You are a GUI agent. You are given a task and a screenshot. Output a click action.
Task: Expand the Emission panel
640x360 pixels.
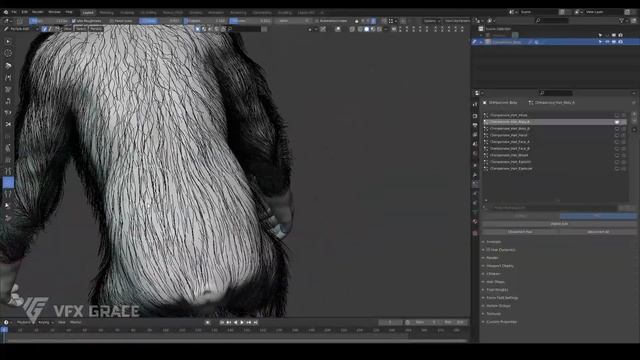tap(493, 242)
